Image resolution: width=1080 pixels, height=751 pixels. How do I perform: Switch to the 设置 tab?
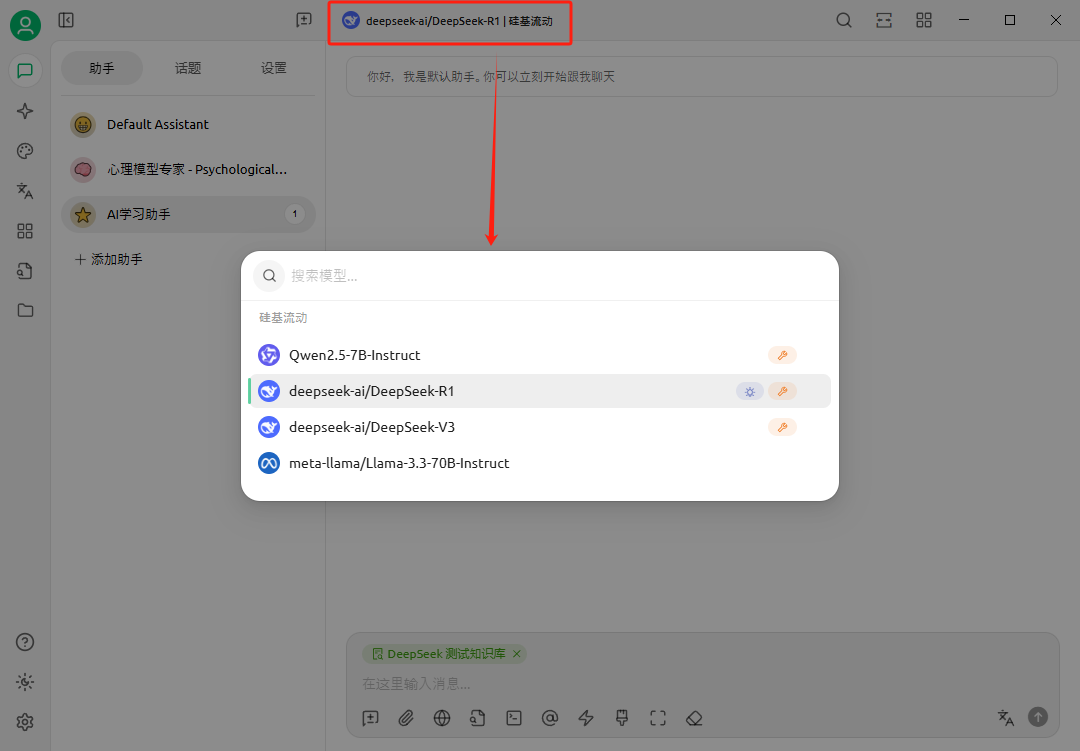(x=273, y=68)
